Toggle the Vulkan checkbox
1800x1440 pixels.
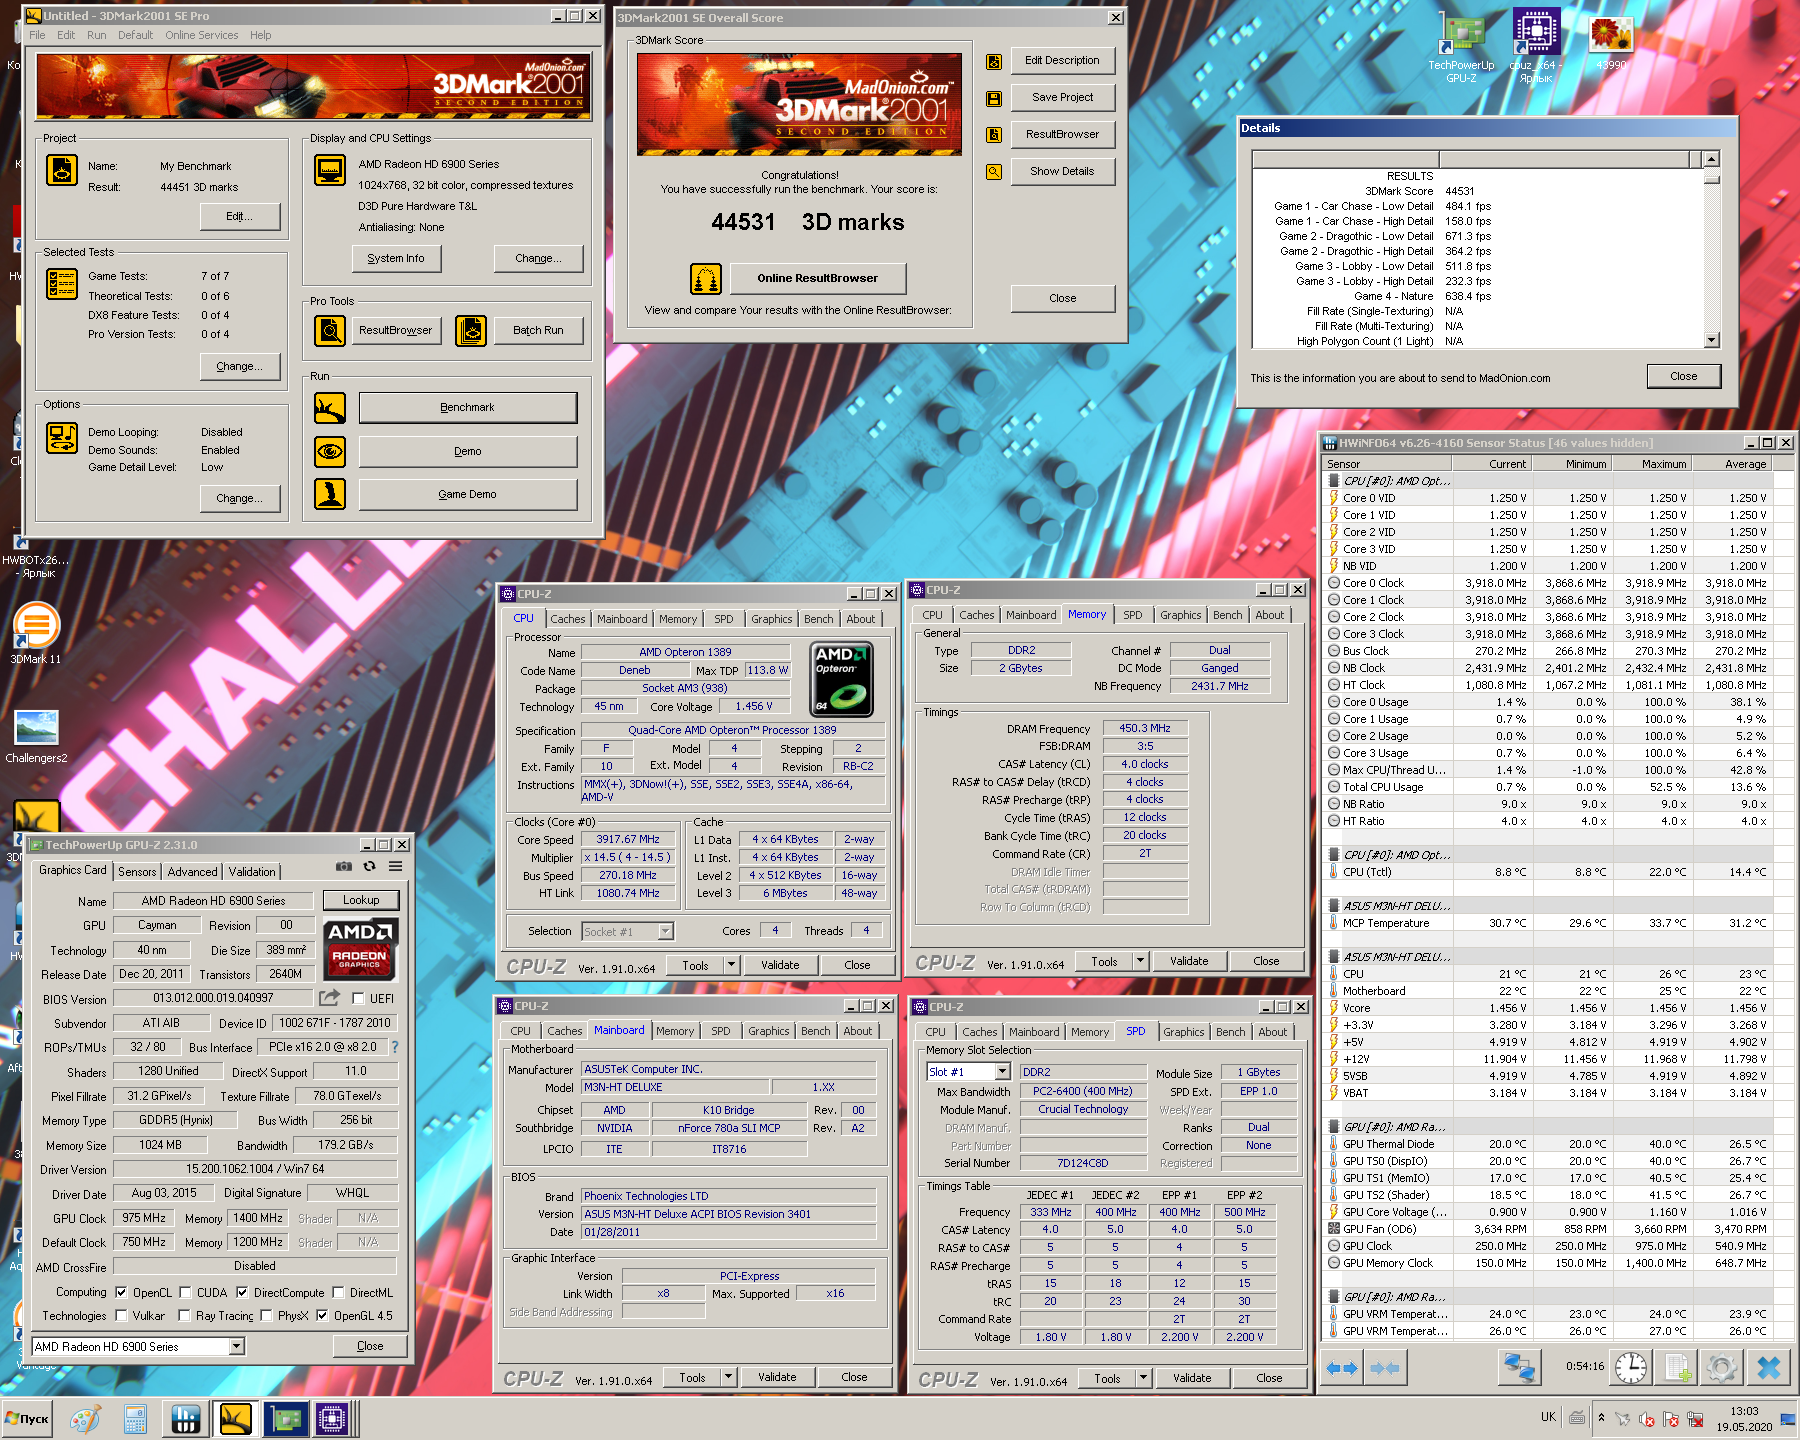[121, 1316]
